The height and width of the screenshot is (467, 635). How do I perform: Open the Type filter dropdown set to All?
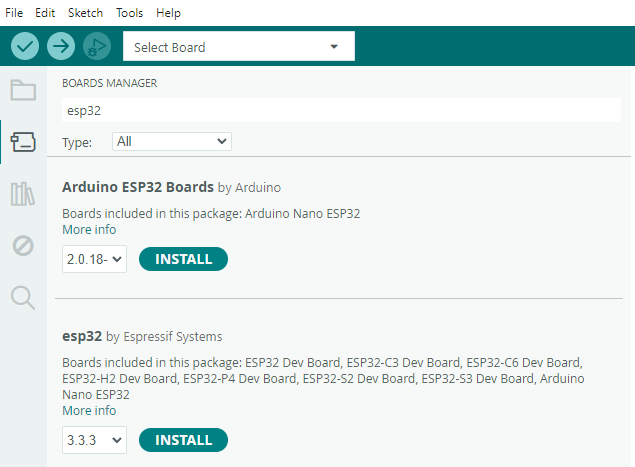[172, 141]
